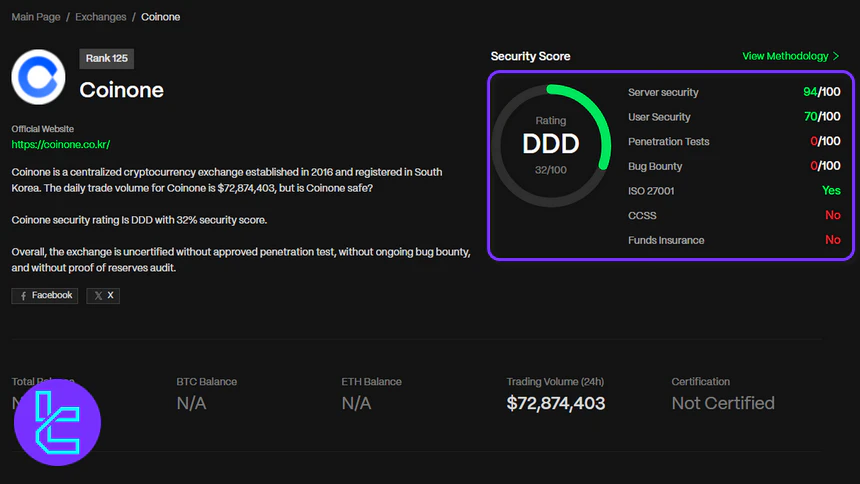Click the 70/100 user security score
The height and width of the screenshot is (484, 860).
(x=822, y=116)
